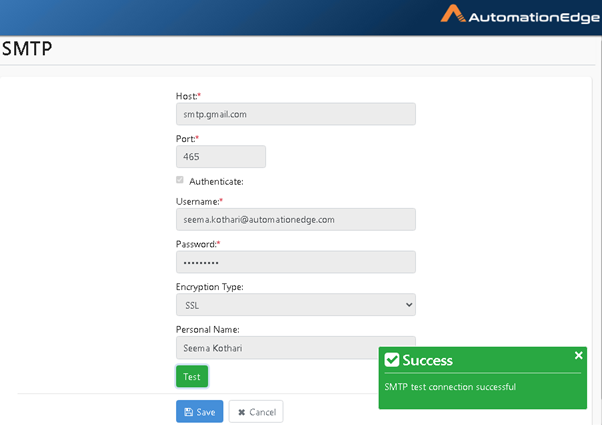The image size is (602, 425).
Task: Select the Username email field
Action: pos(296,220)
